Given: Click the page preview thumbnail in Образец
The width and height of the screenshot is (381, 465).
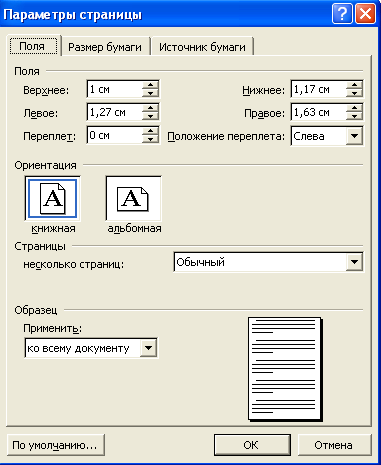Looking at the screenshot, I should [285, 369].
